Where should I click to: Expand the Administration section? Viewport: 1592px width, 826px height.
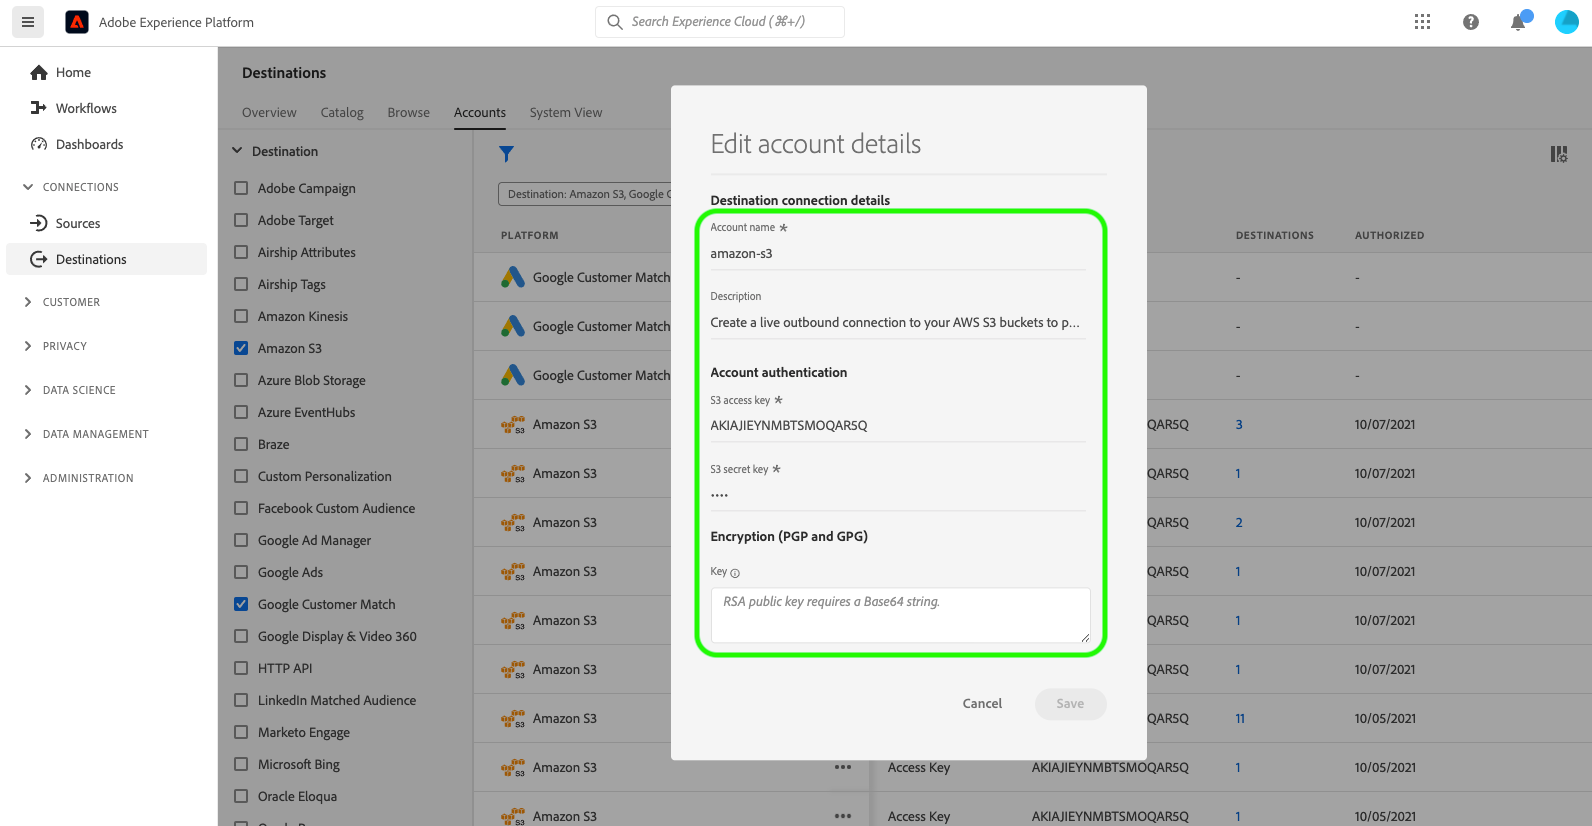click(28, 478)
